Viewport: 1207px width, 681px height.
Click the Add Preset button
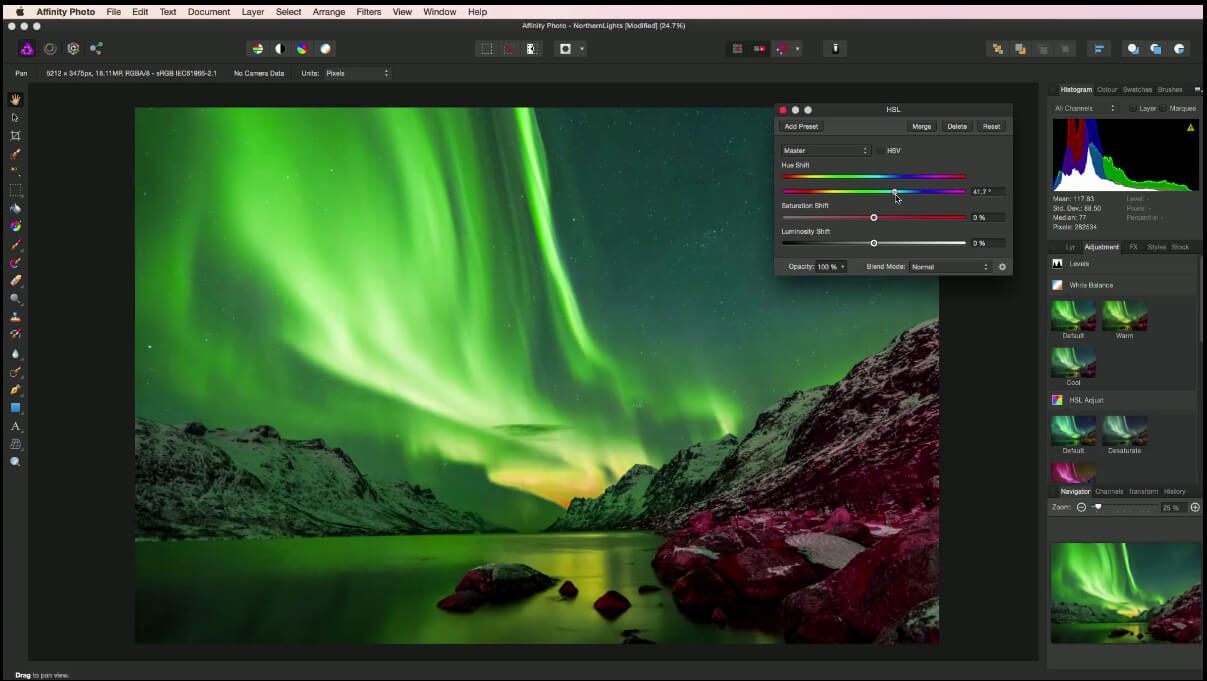coord(801,127)
